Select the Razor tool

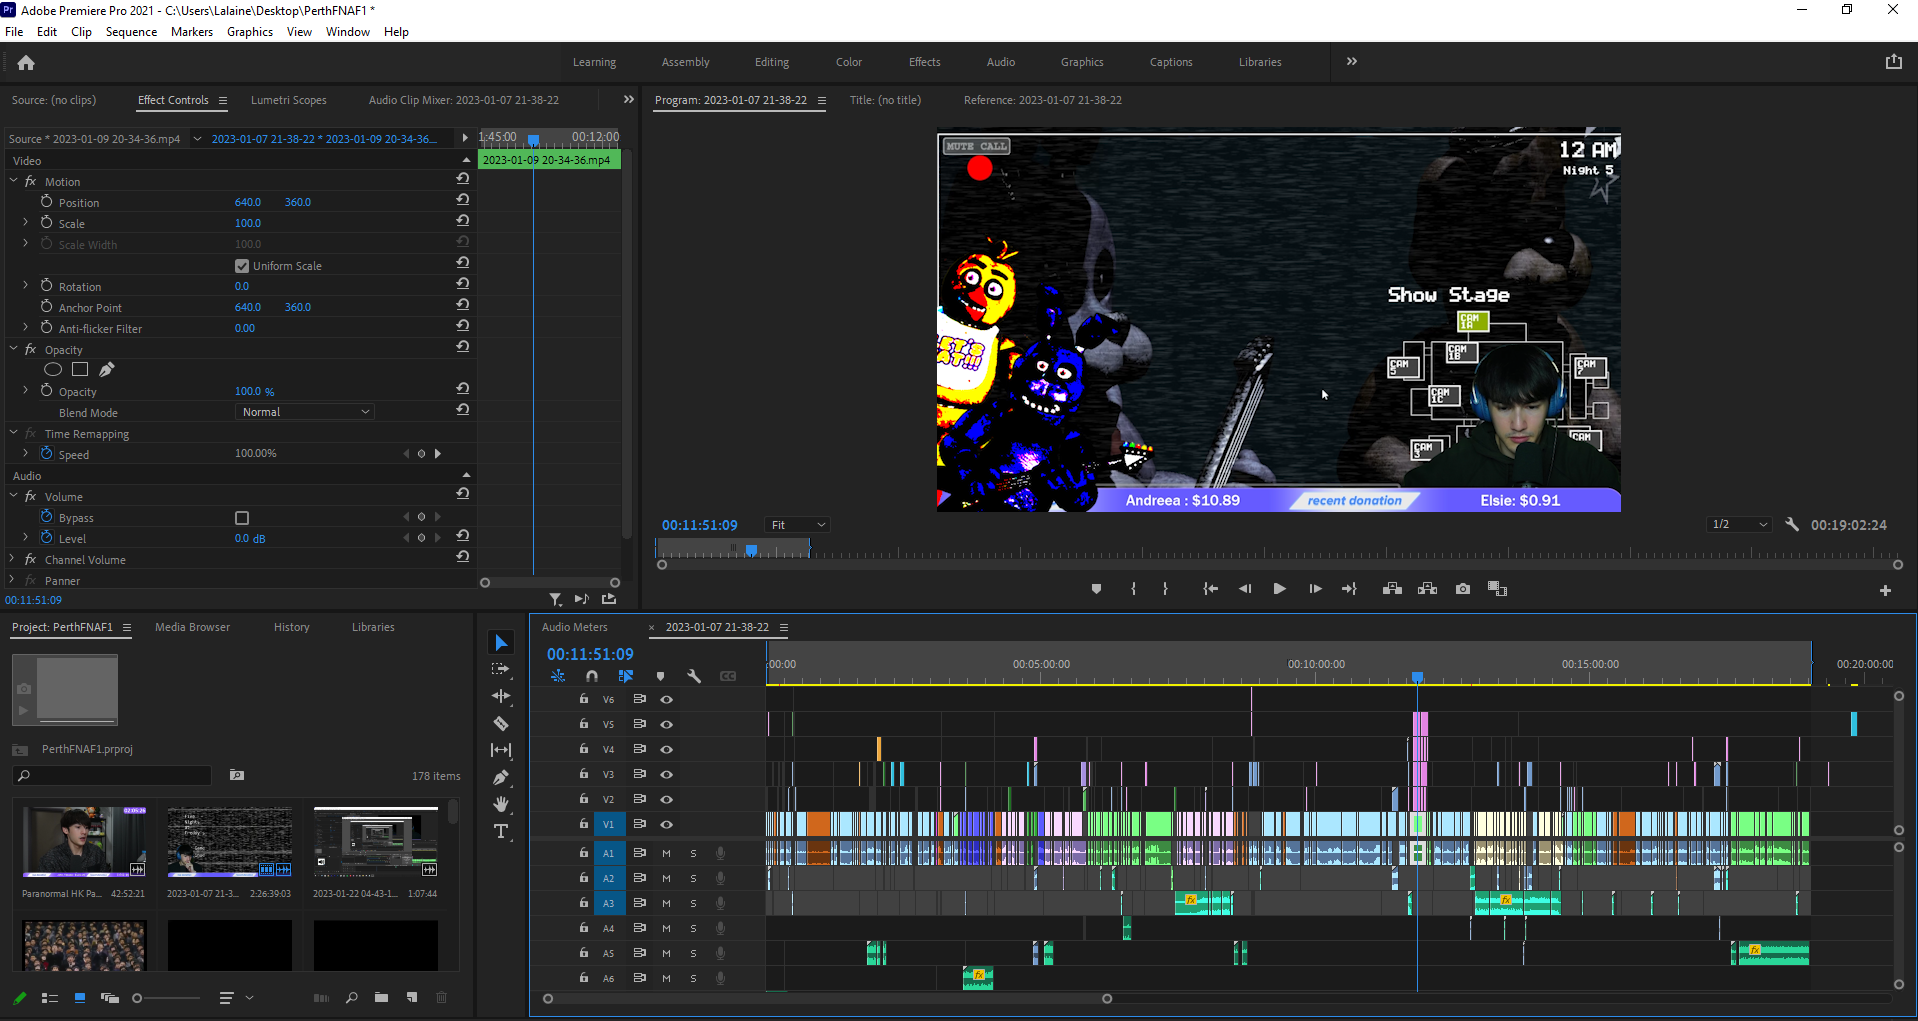501,723
